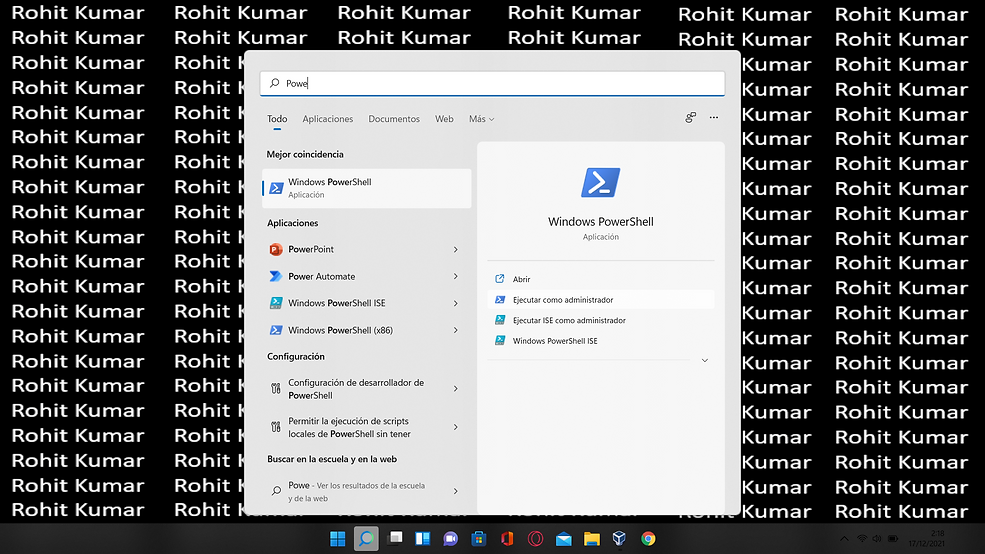Click the Search icon on the taskbar

366,539
